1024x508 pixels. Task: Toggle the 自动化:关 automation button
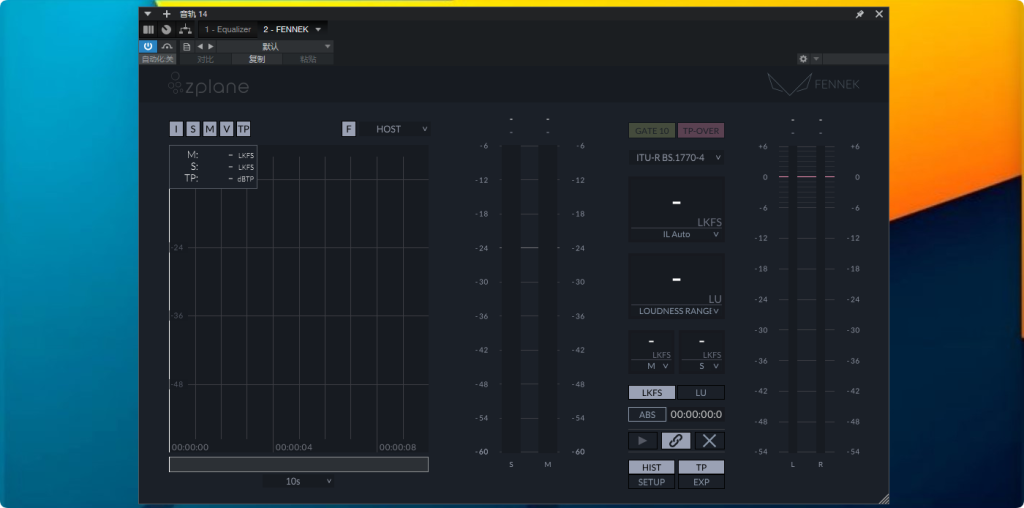click(x=158, y=59)
